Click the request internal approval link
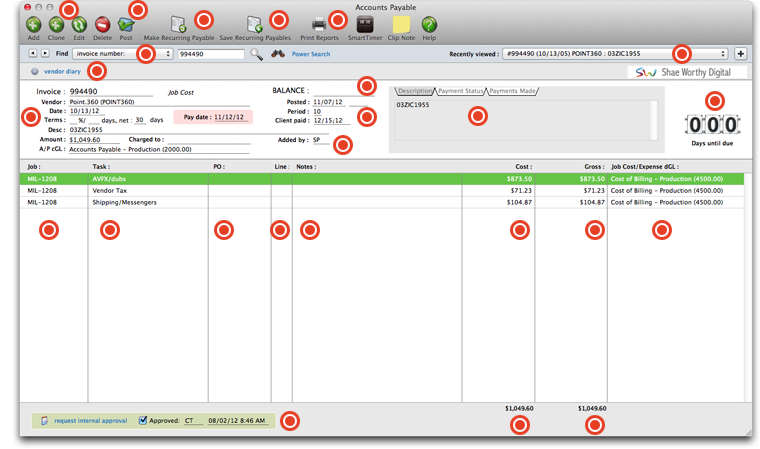This screenshot has width=760, height=449. [x=90, y=421]
